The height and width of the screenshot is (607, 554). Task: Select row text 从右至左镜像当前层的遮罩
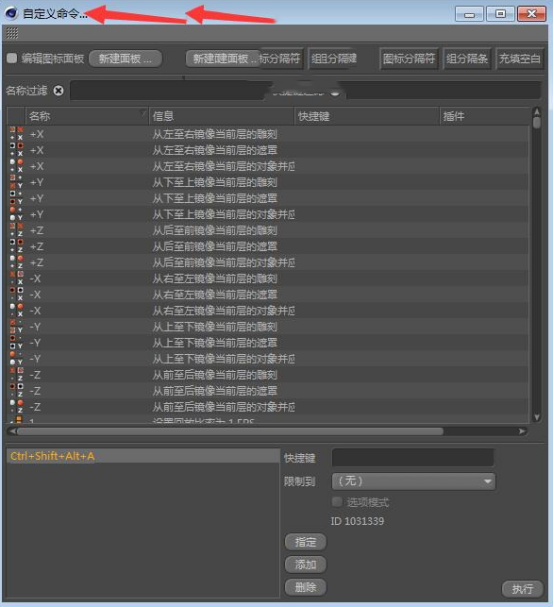point(215,295)
